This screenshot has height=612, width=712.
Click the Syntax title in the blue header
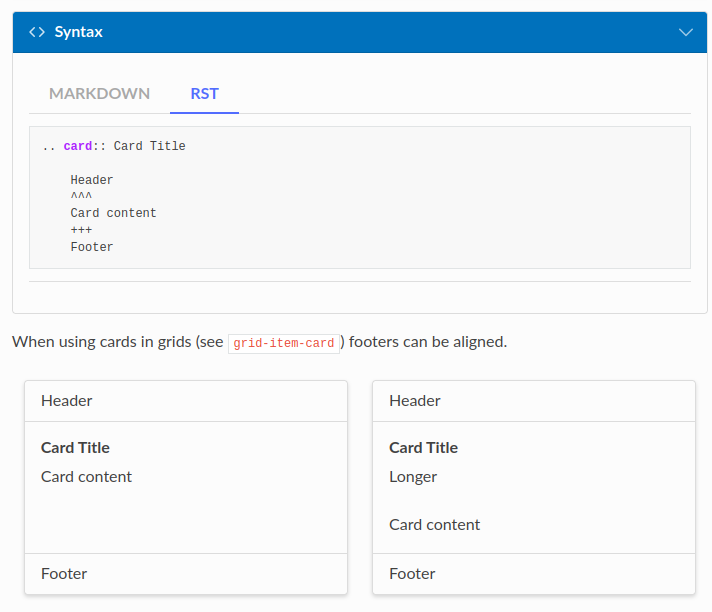(x=78, y=32)
